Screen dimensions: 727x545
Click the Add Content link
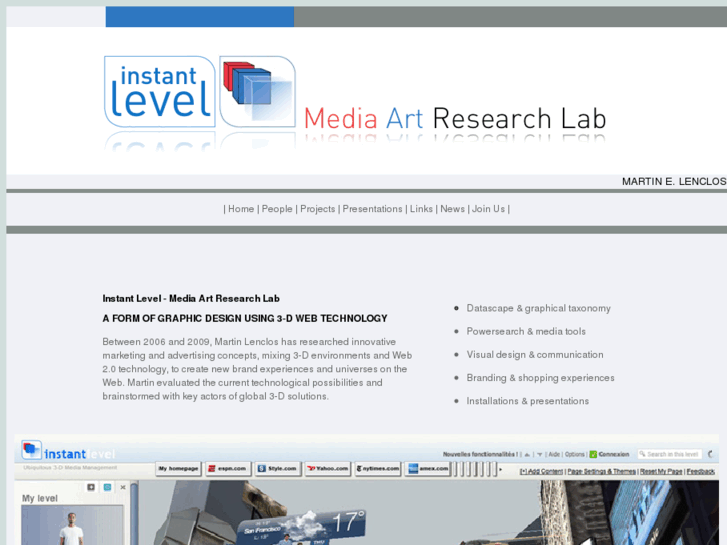541,471
